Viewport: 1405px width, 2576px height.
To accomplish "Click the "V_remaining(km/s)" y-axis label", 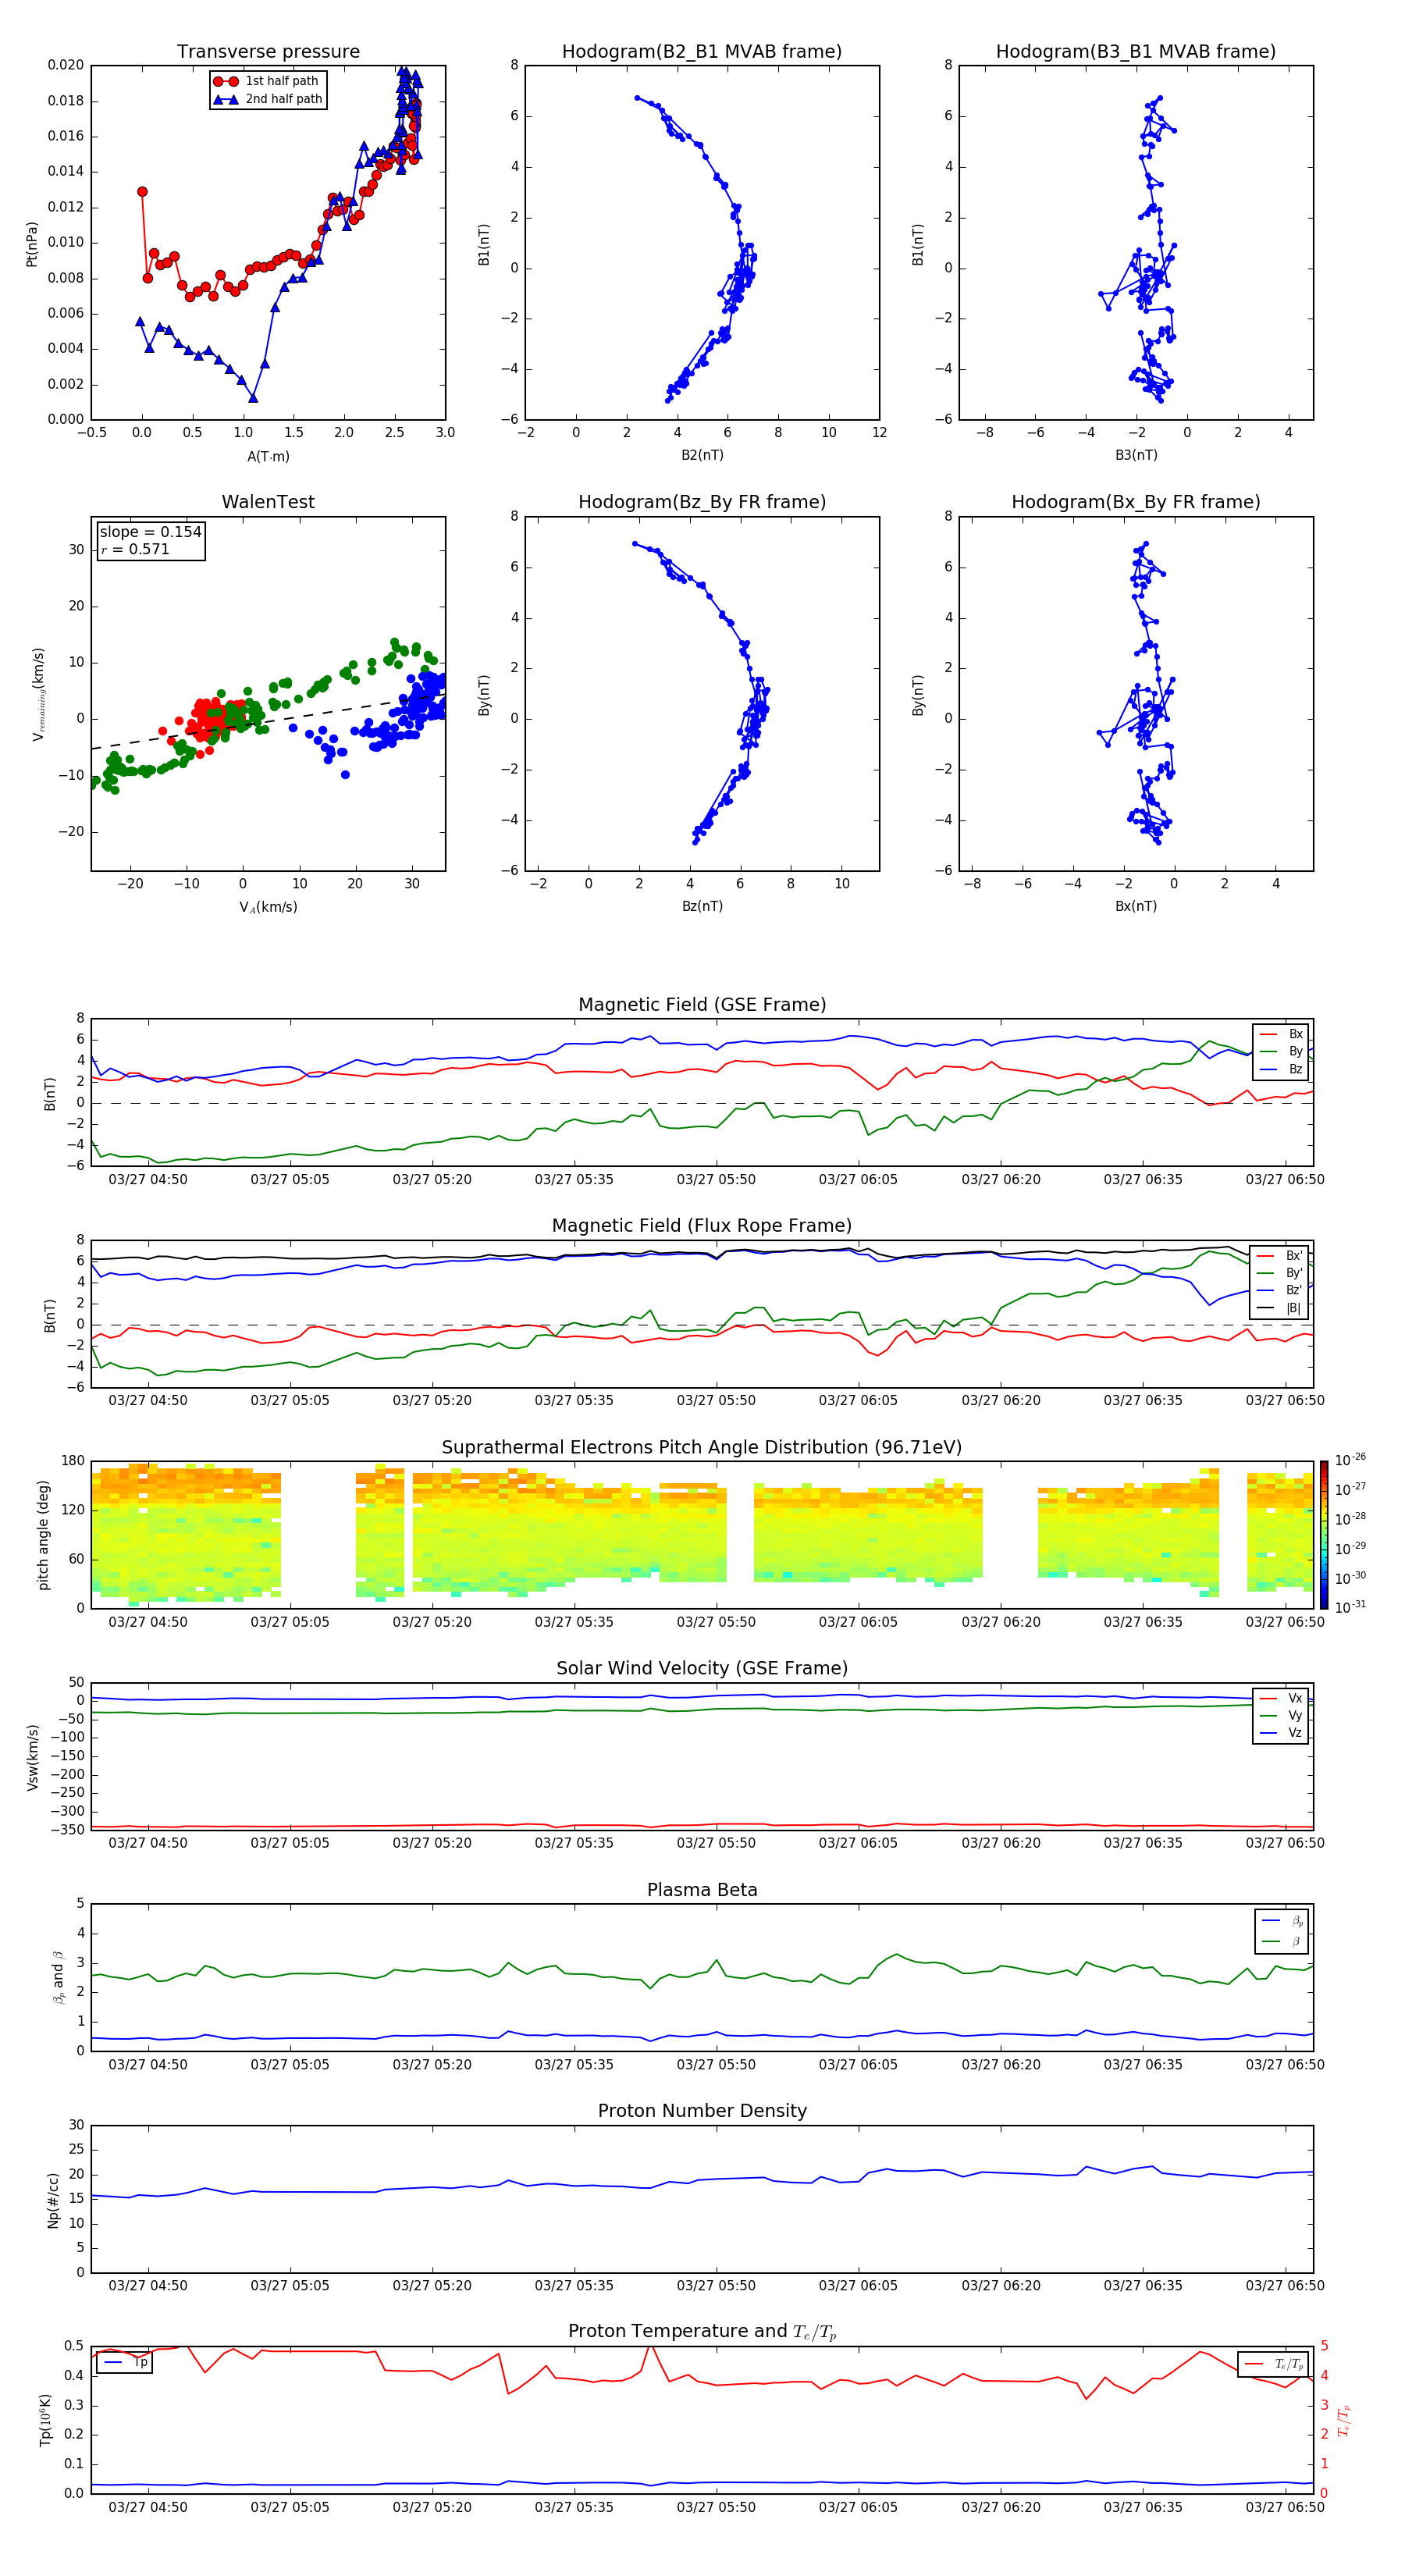I will pos(38,694).
